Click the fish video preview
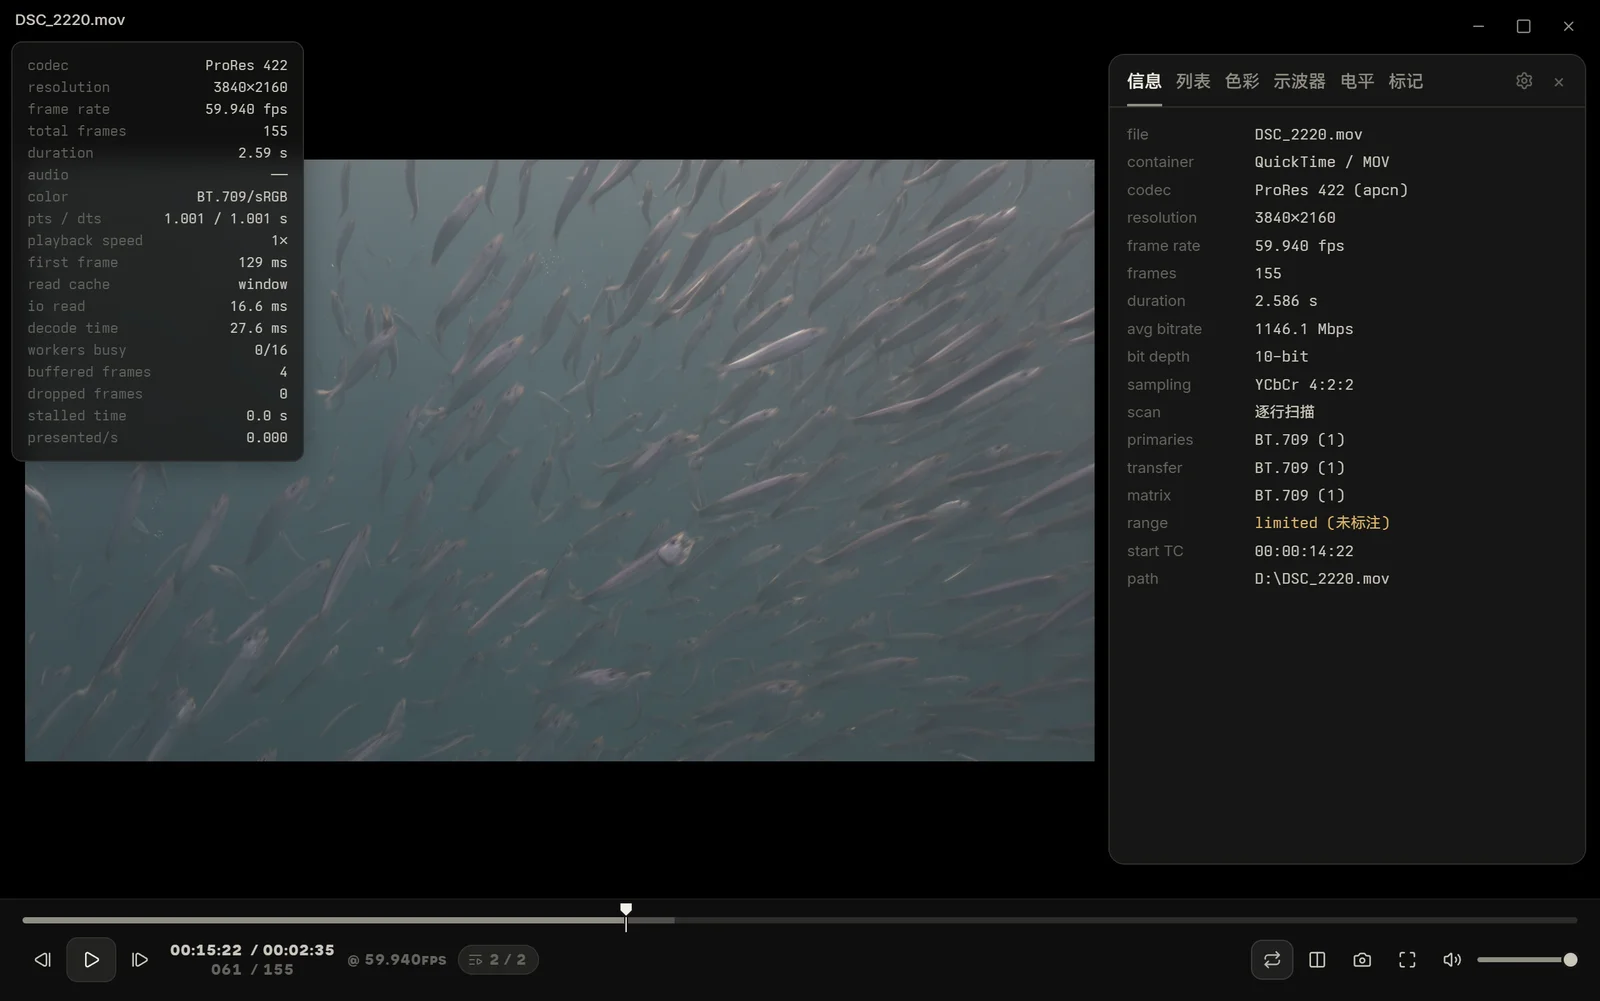Image resolution: width=1600 pixels, height=1001 pixels. pyautogui.click(x=560, y=461)
